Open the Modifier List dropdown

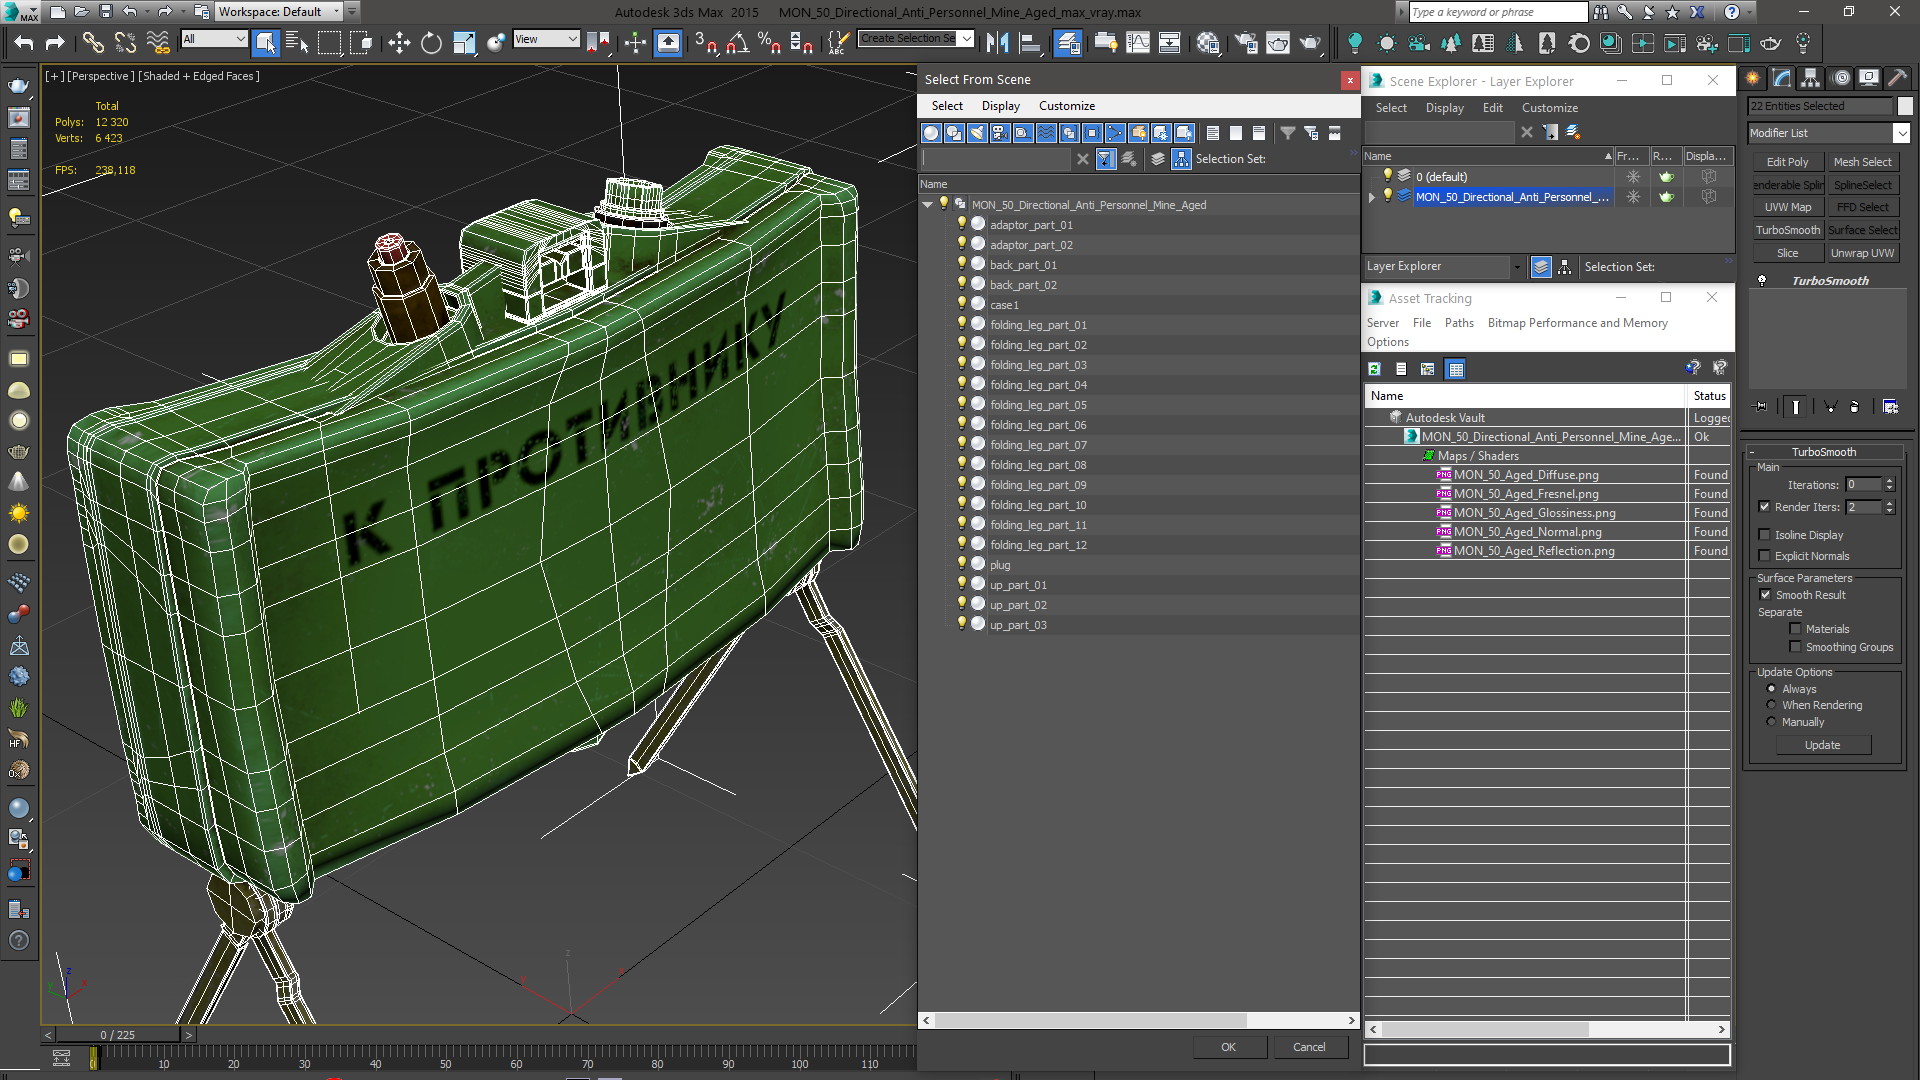point(1901,133)
